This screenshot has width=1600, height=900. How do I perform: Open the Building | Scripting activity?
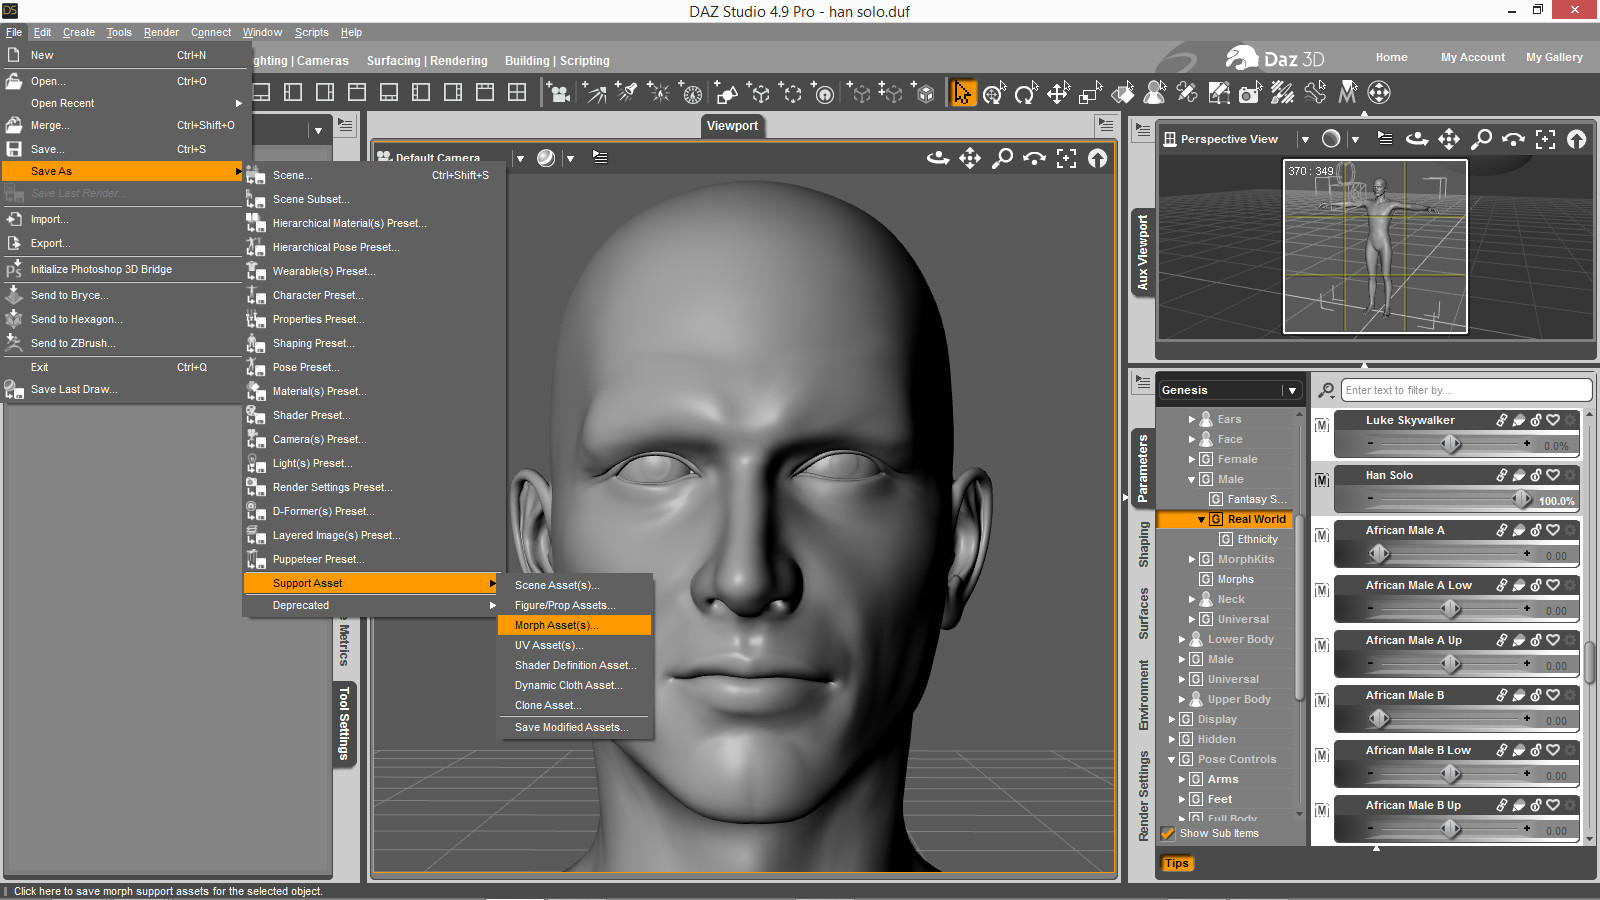click(557, 61)
